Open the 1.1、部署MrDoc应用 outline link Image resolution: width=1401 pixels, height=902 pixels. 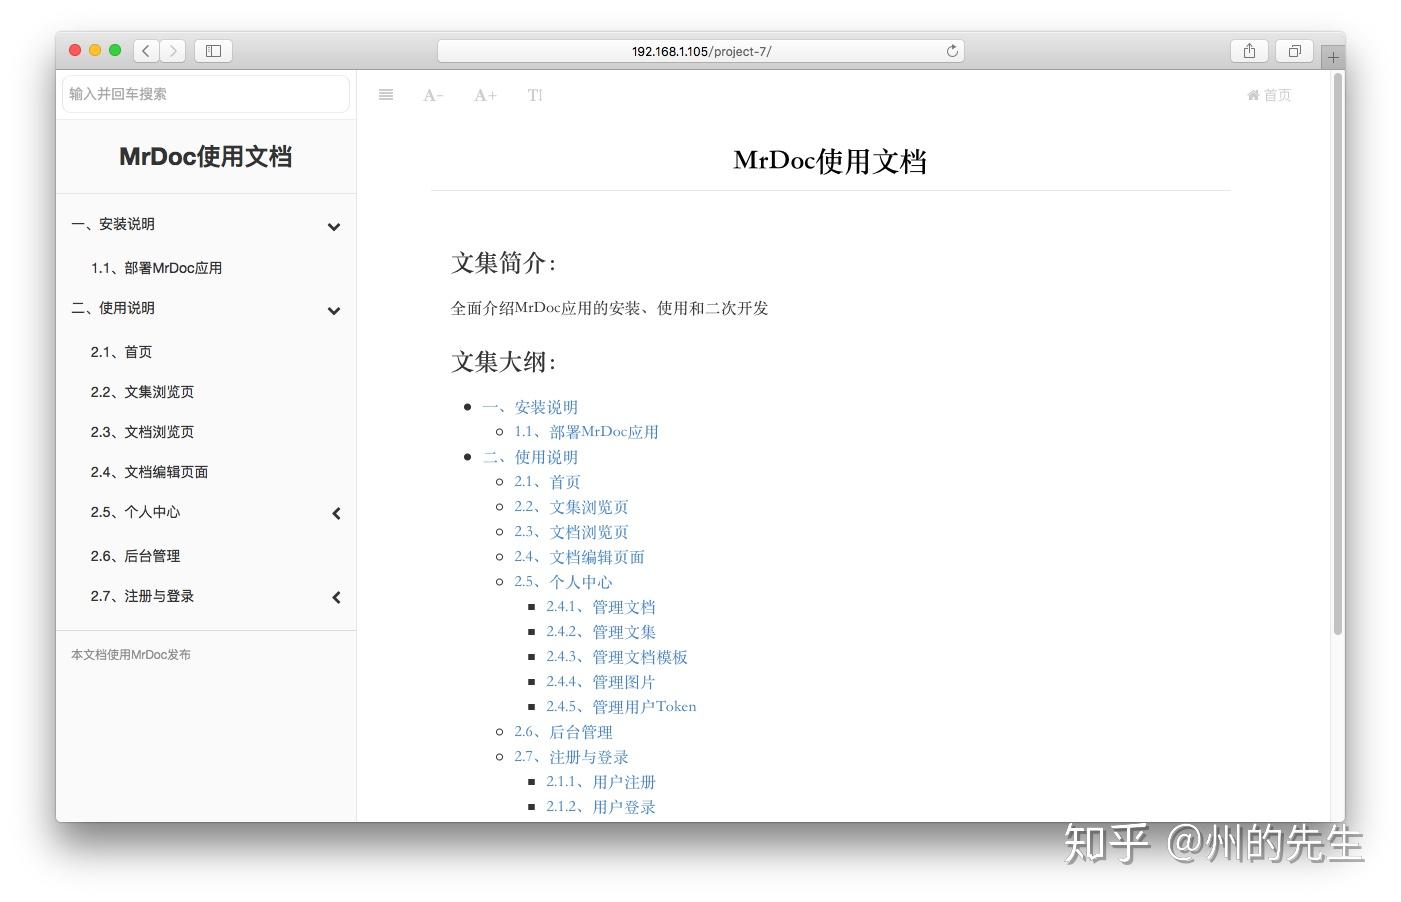click(587, 431)
